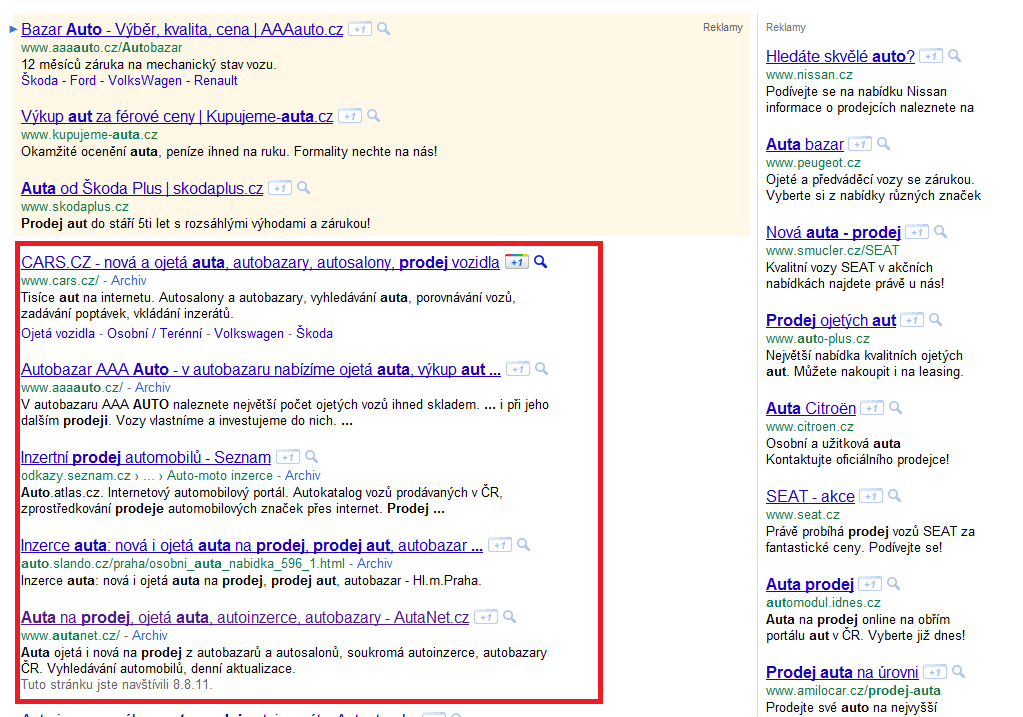The height and width of the screenshot is (717, 1023).
Task: Open Výkup aut za férové ceny link
Action: 177,117
